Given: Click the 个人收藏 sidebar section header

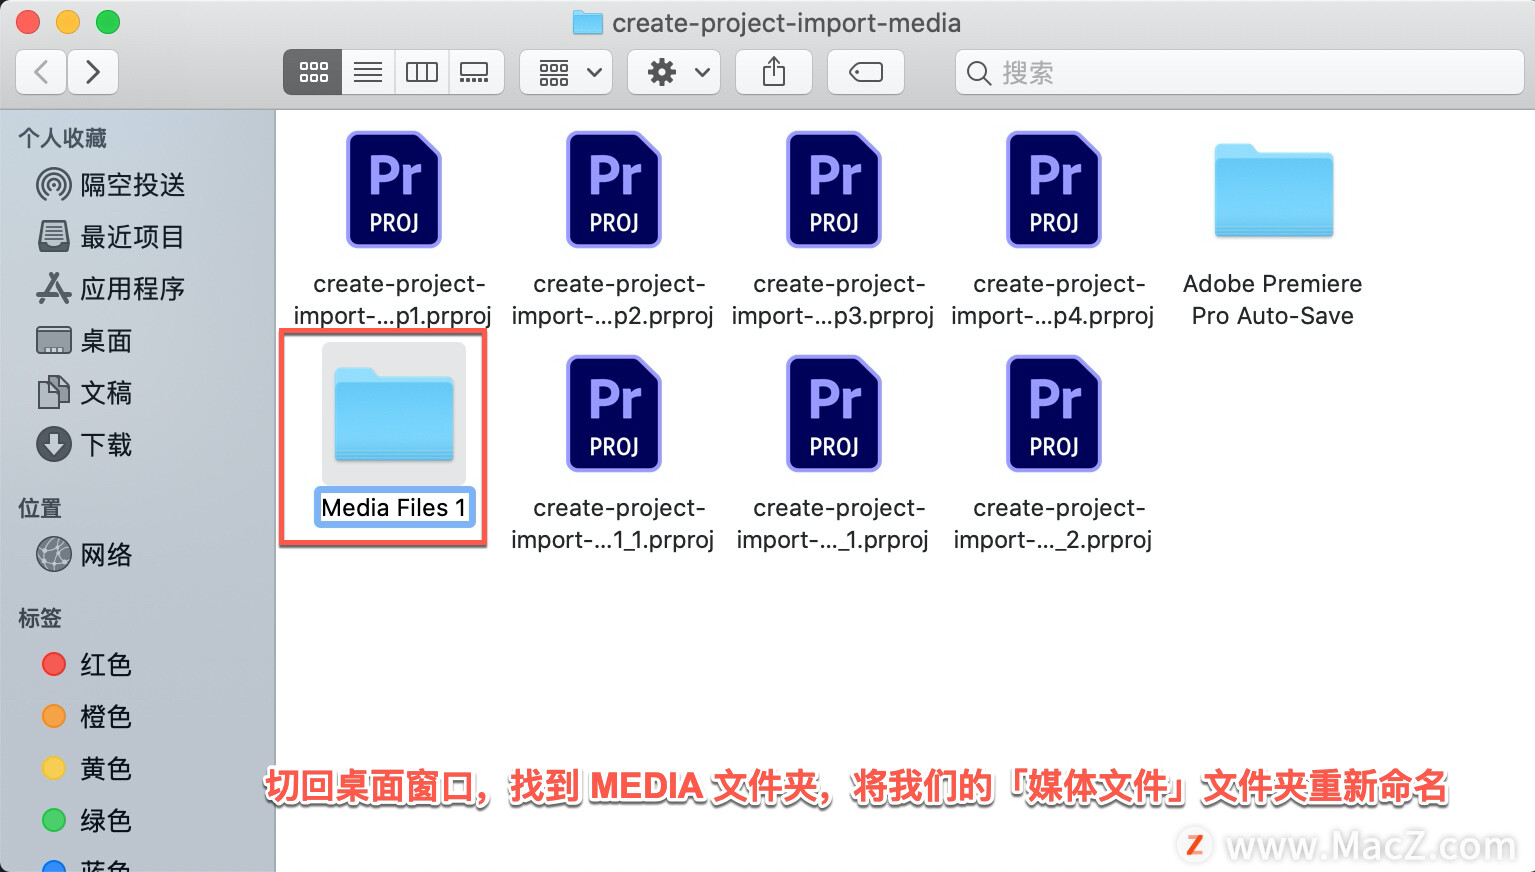Looking at the screenshot, I should coord(62,138).
